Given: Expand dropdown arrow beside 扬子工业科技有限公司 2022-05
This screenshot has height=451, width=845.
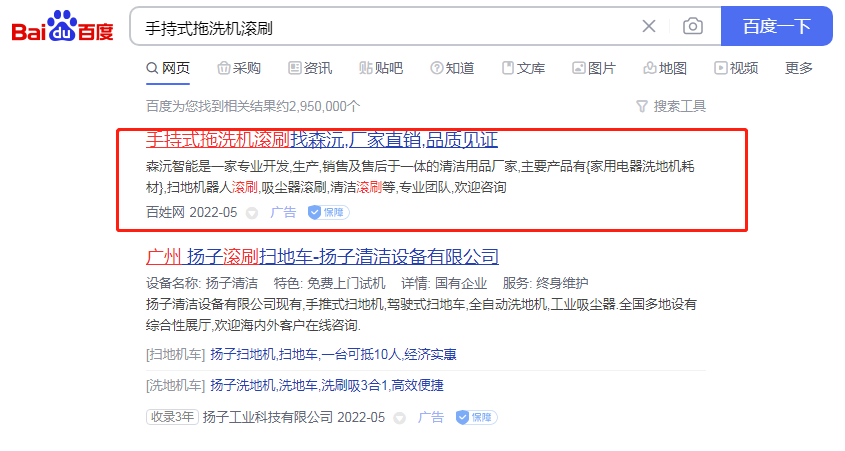Looking at the screenshot, I should pyautogui.click(x=399, y=418).
